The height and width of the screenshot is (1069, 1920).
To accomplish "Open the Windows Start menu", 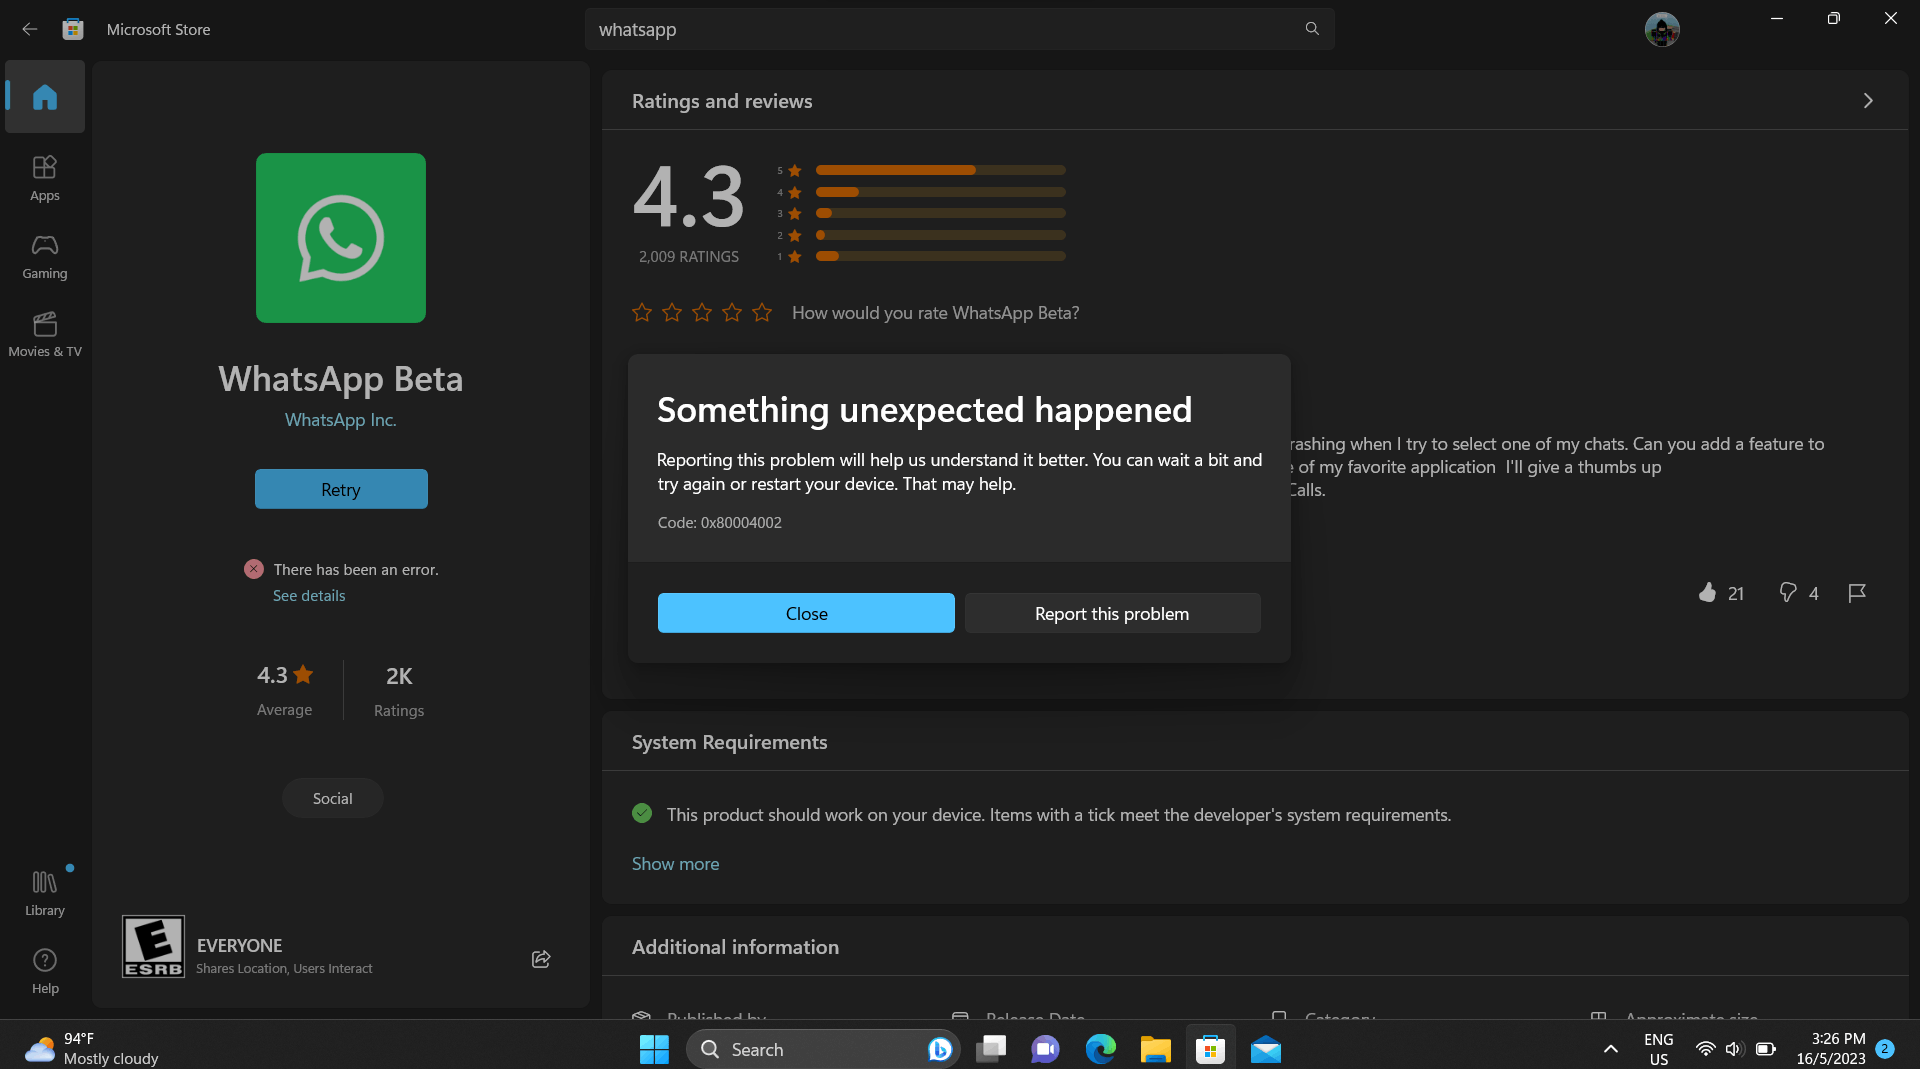I will pos(654,1049).
